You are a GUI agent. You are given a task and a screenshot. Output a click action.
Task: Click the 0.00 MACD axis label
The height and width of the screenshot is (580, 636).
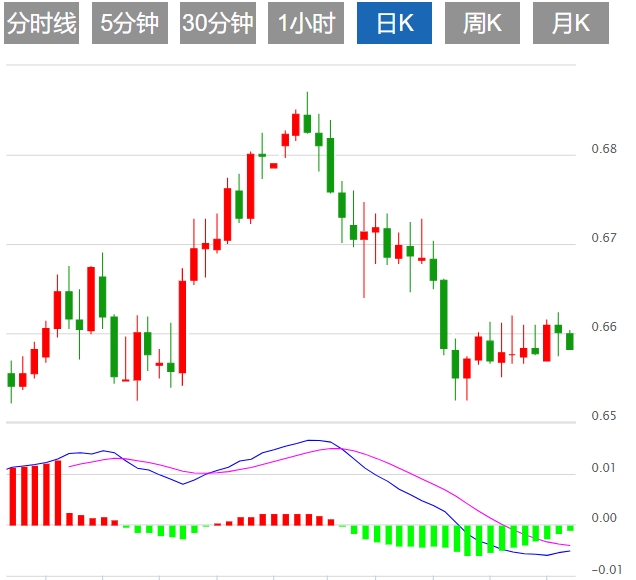[x=604, y=518]
